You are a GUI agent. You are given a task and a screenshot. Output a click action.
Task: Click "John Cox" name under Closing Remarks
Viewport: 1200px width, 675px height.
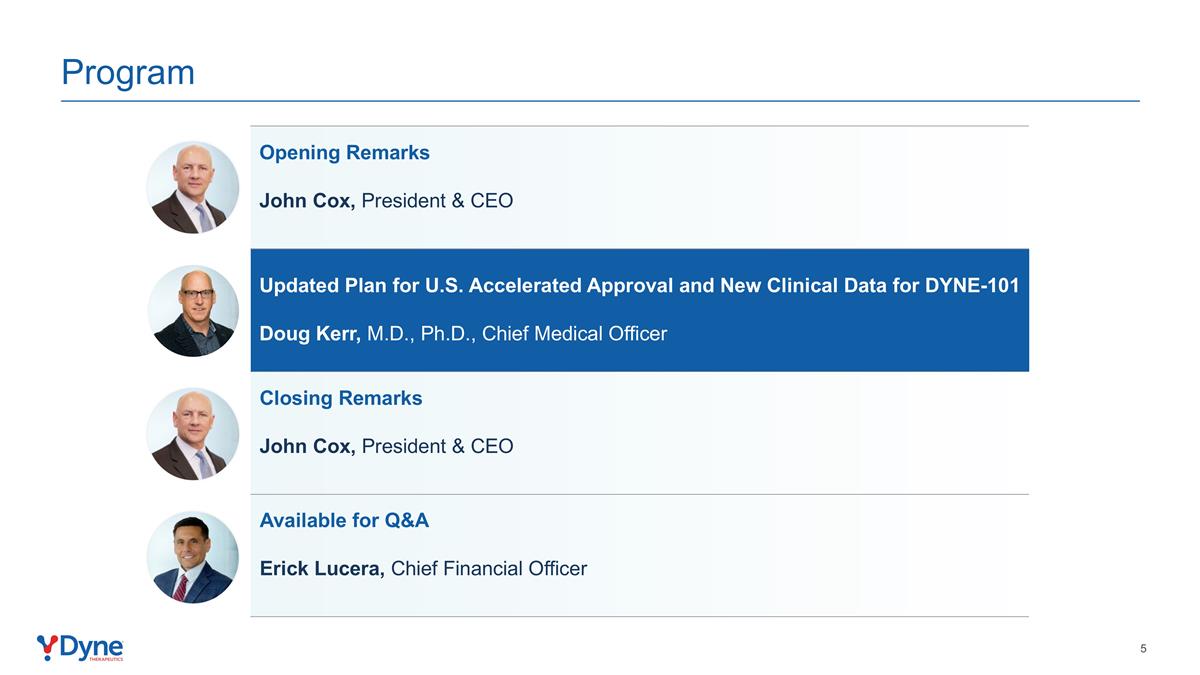[x=307, y=446]
